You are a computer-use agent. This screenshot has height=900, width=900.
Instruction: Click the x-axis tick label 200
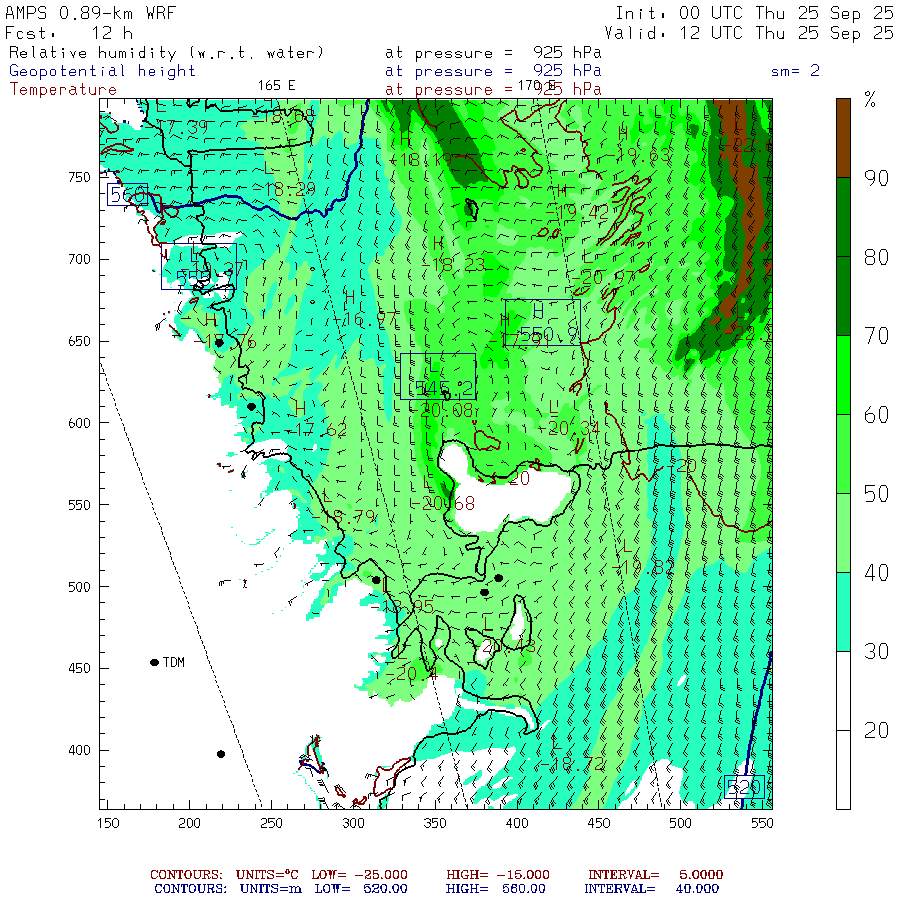189,823
